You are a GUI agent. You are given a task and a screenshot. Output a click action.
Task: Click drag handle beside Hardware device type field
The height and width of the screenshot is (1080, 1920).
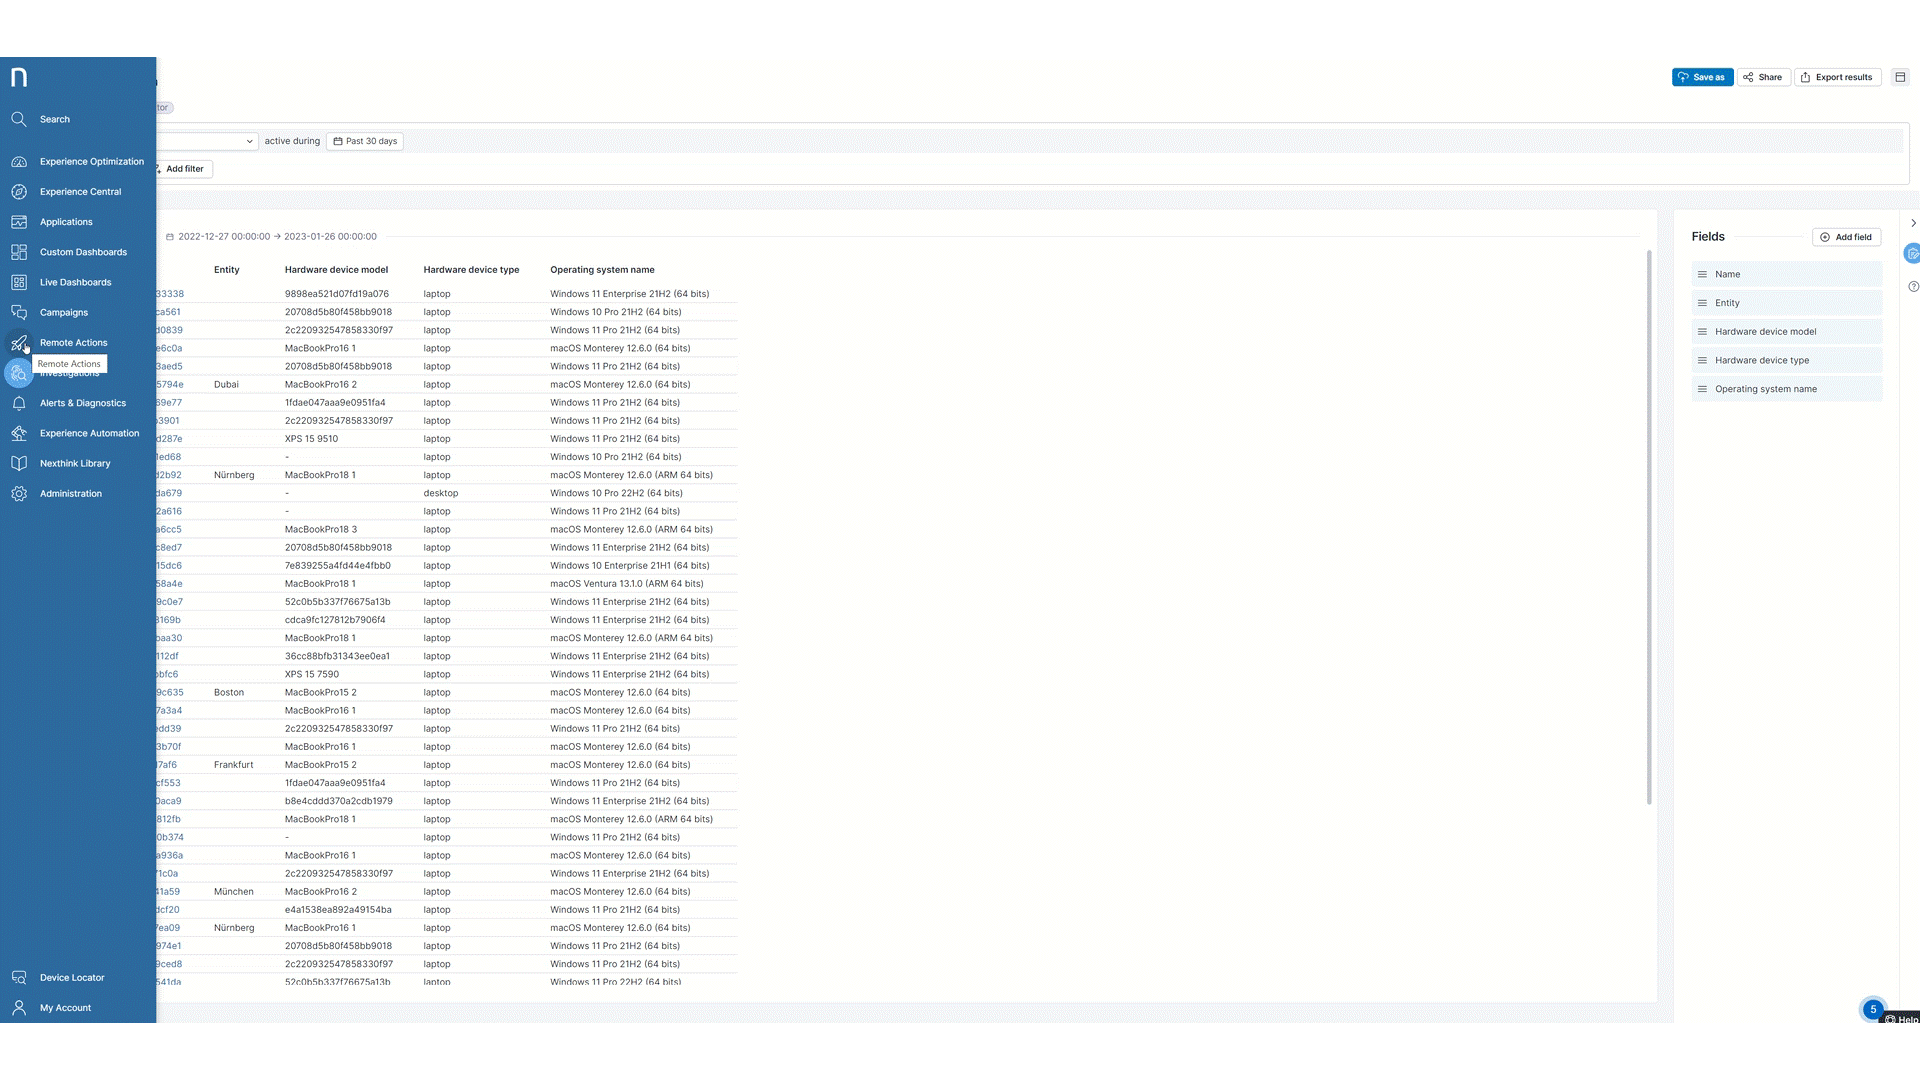pyautogui.click(x=1702, y=360)
